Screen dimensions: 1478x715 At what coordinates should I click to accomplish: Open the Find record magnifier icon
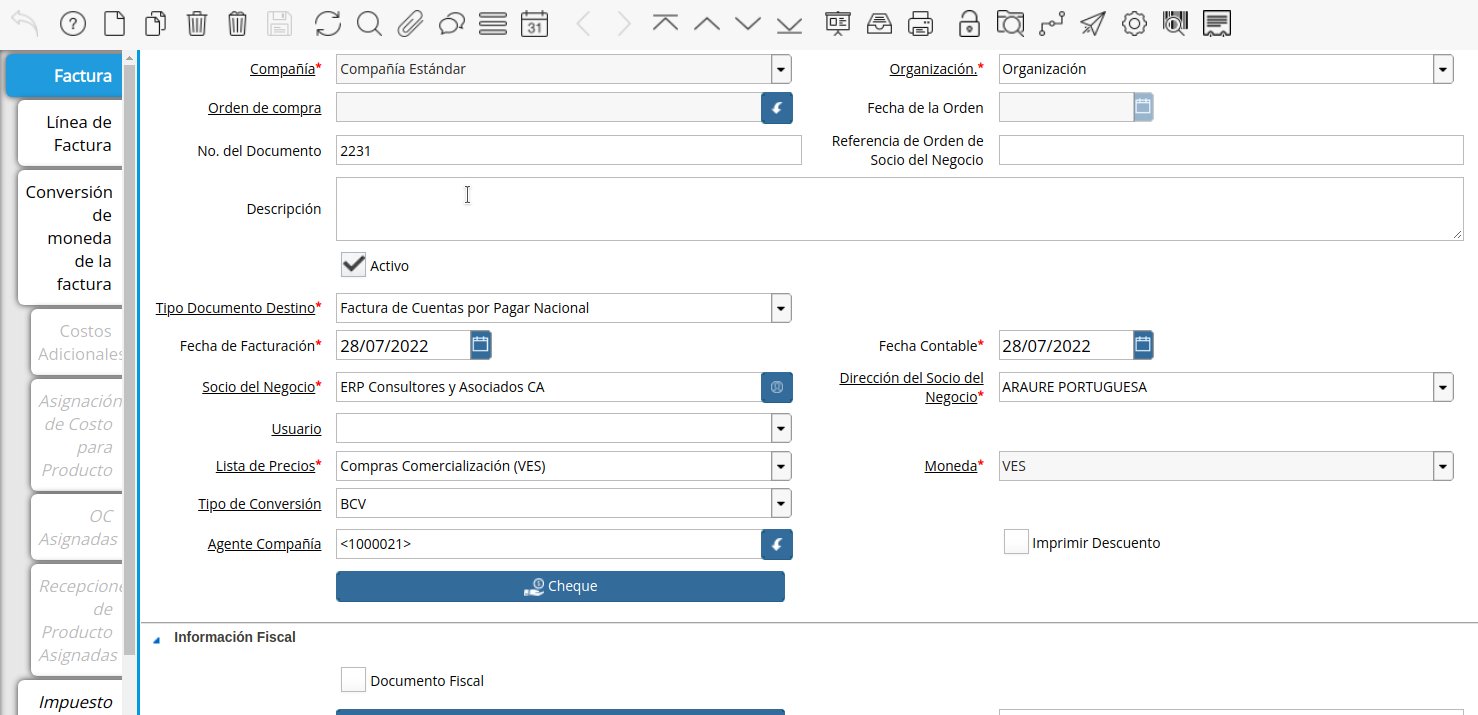click(x=369, y=24)
